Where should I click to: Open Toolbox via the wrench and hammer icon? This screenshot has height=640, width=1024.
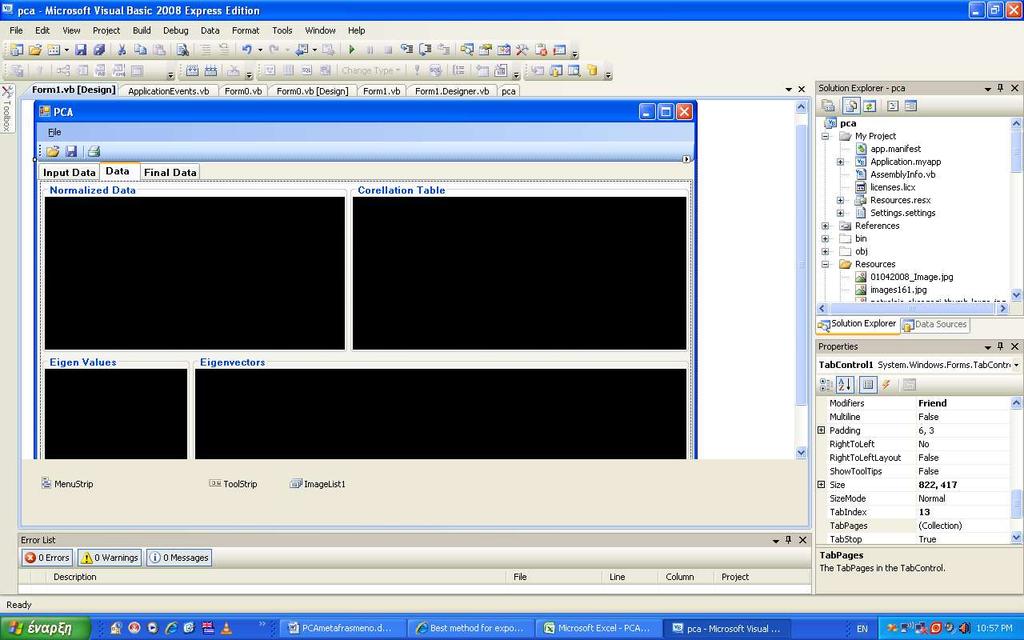pyautogui.click(x=522, y=50)
